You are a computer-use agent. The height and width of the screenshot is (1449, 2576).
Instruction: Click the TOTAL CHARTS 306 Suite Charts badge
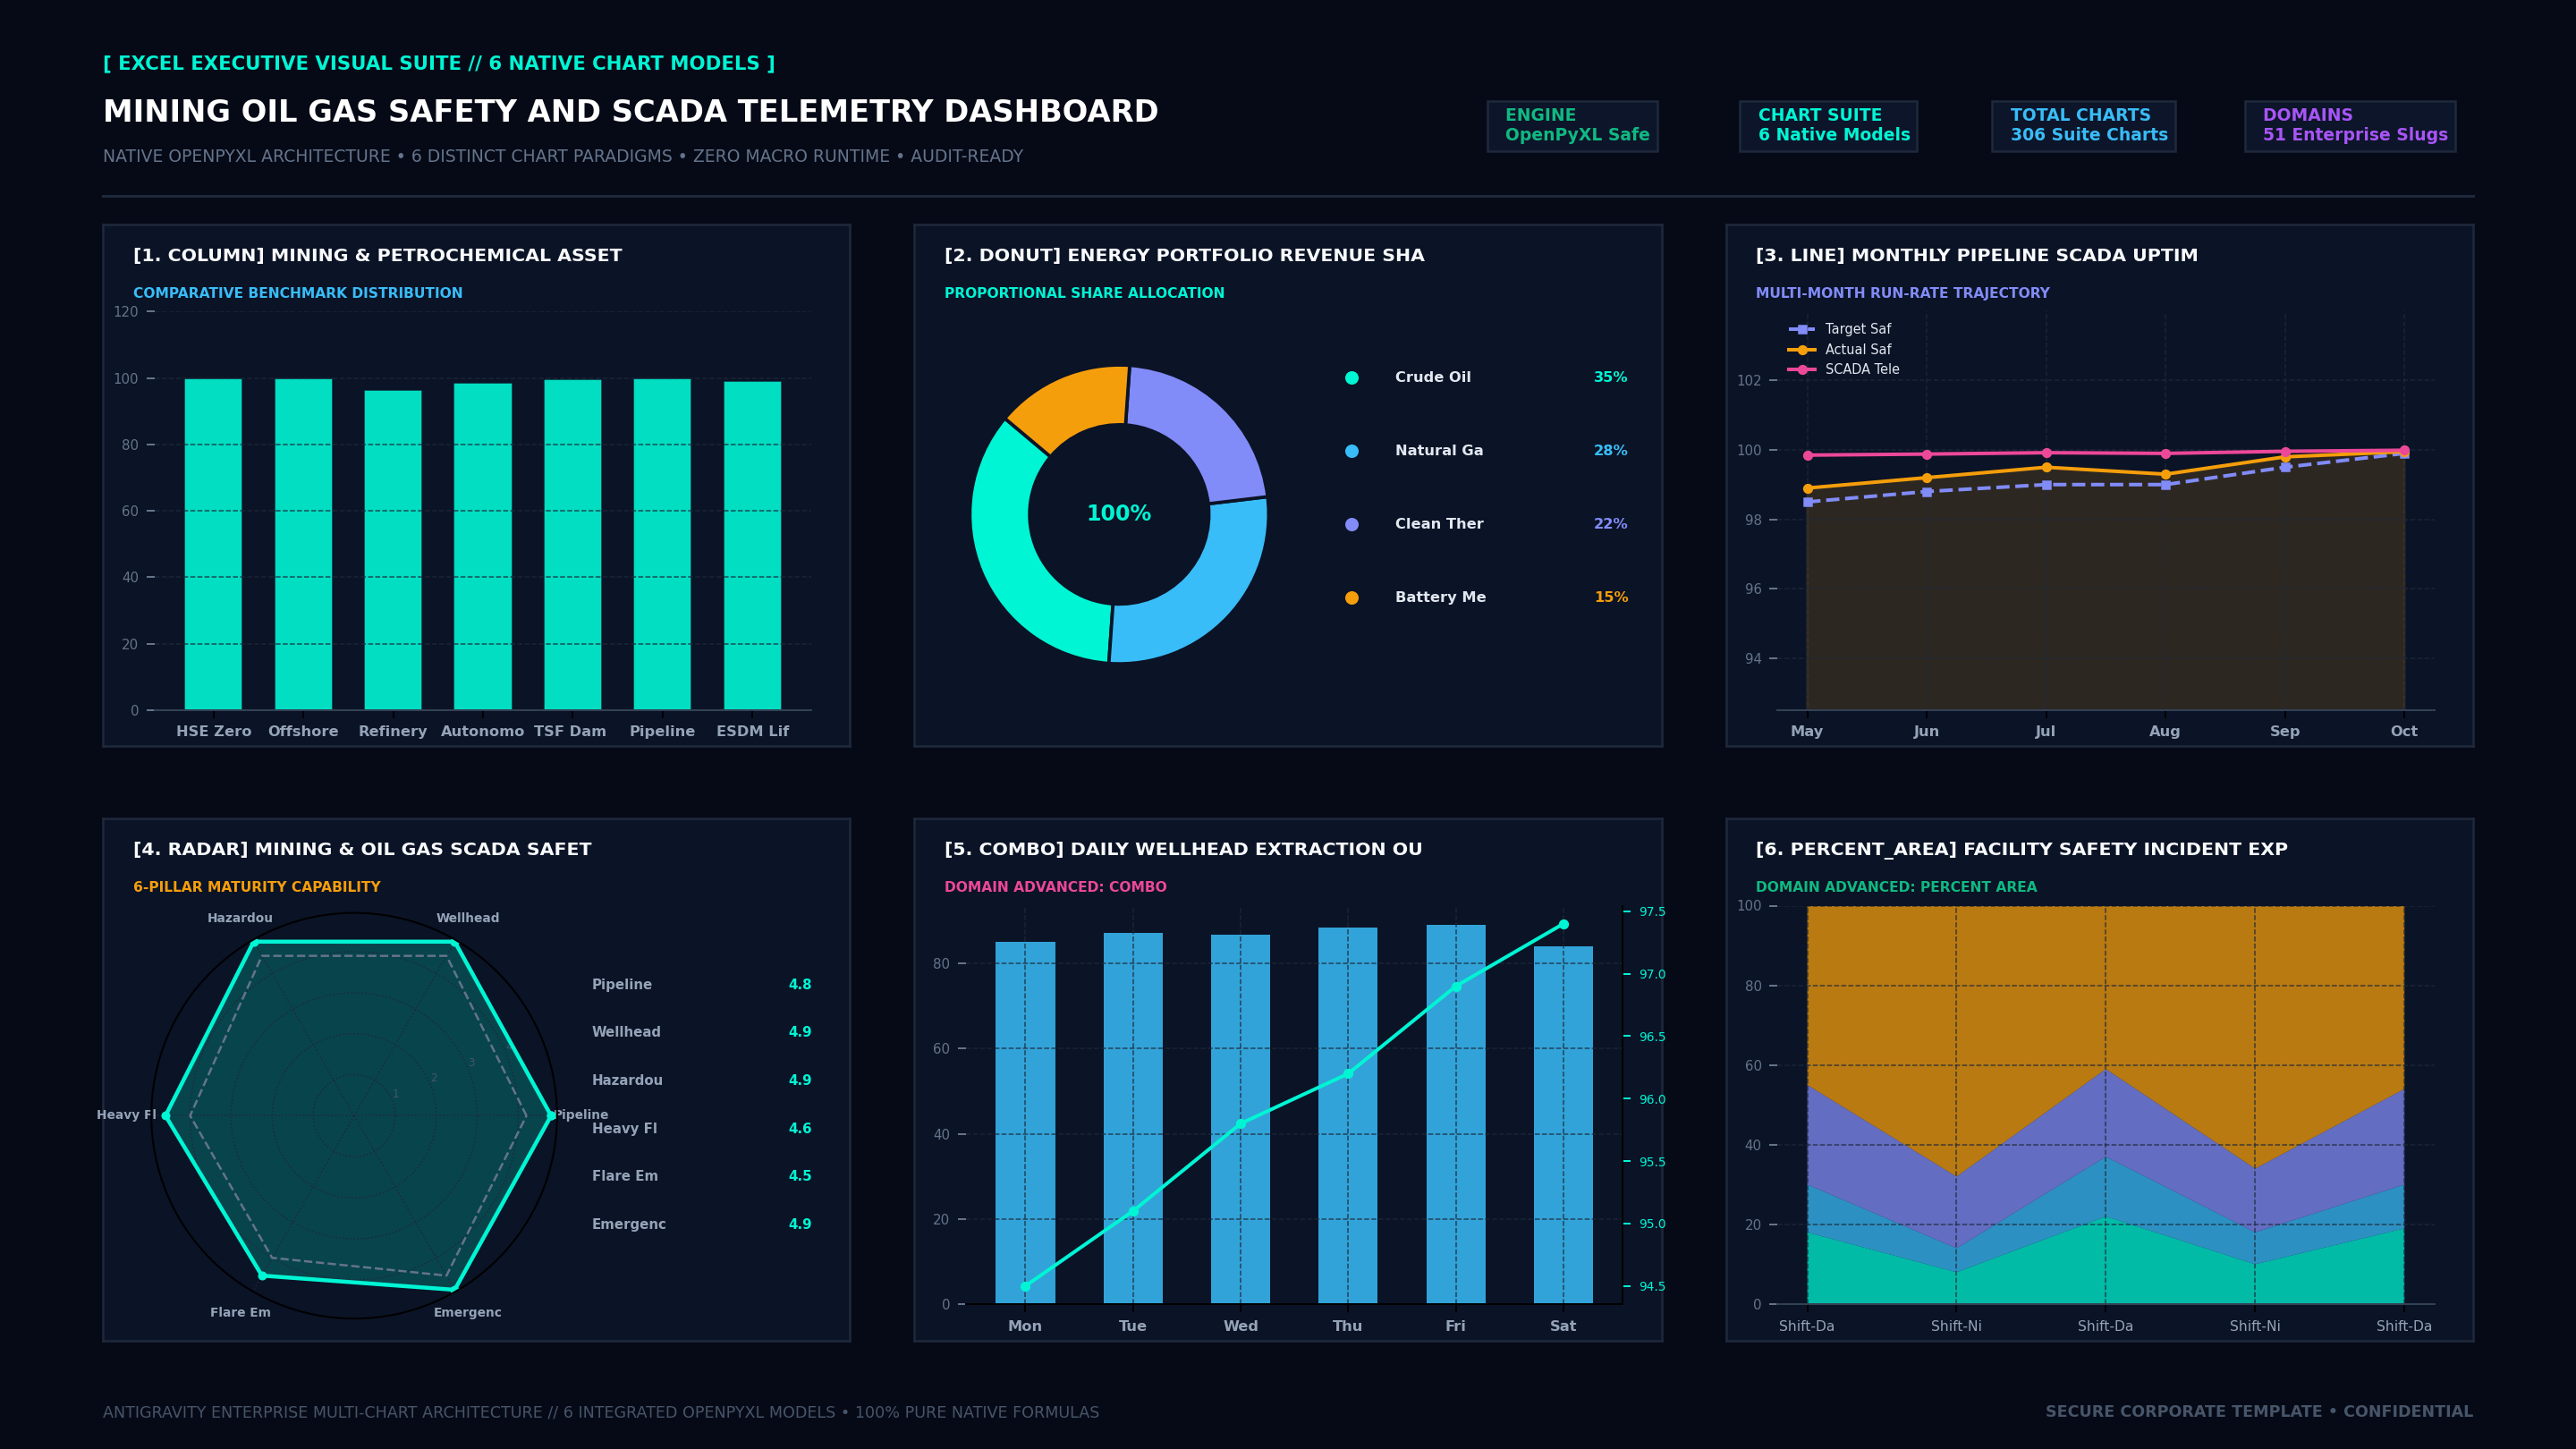pyautogui.click(x=2083, y=126)
